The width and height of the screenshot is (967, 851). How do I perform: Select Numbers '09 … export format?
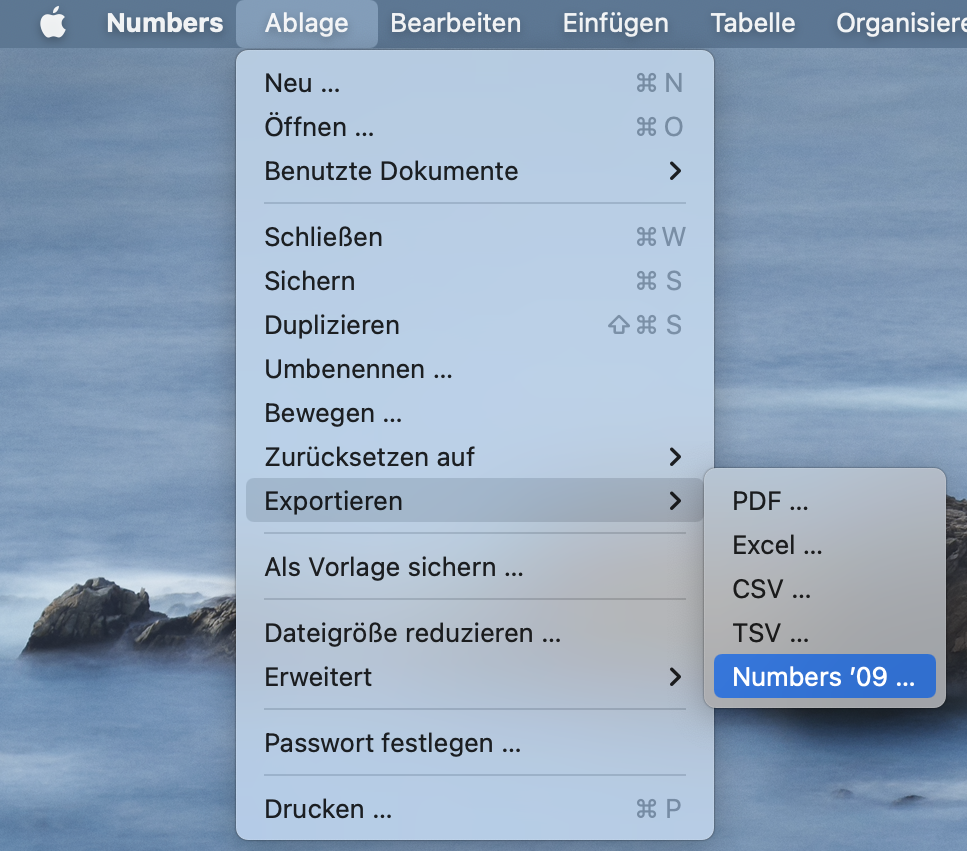click(x=823, y=677)
